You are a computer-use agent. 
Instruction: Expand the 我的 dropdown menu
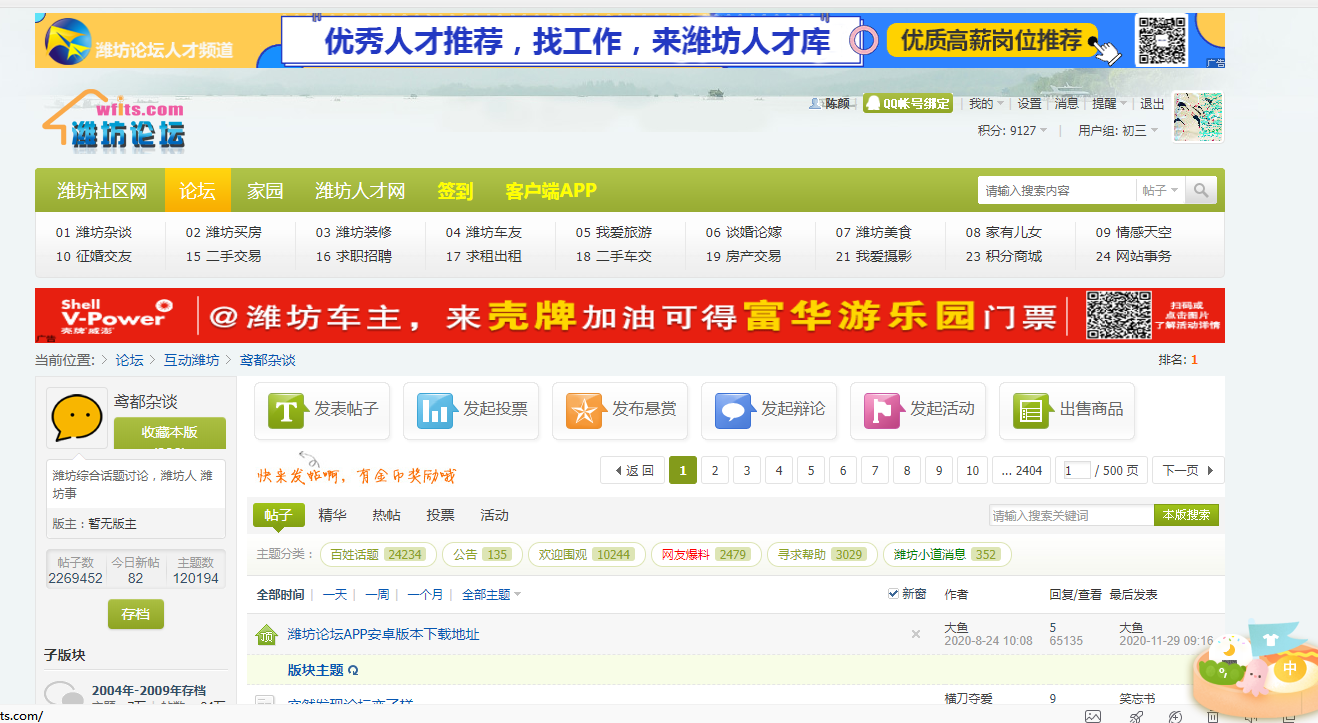click(985, 103)
